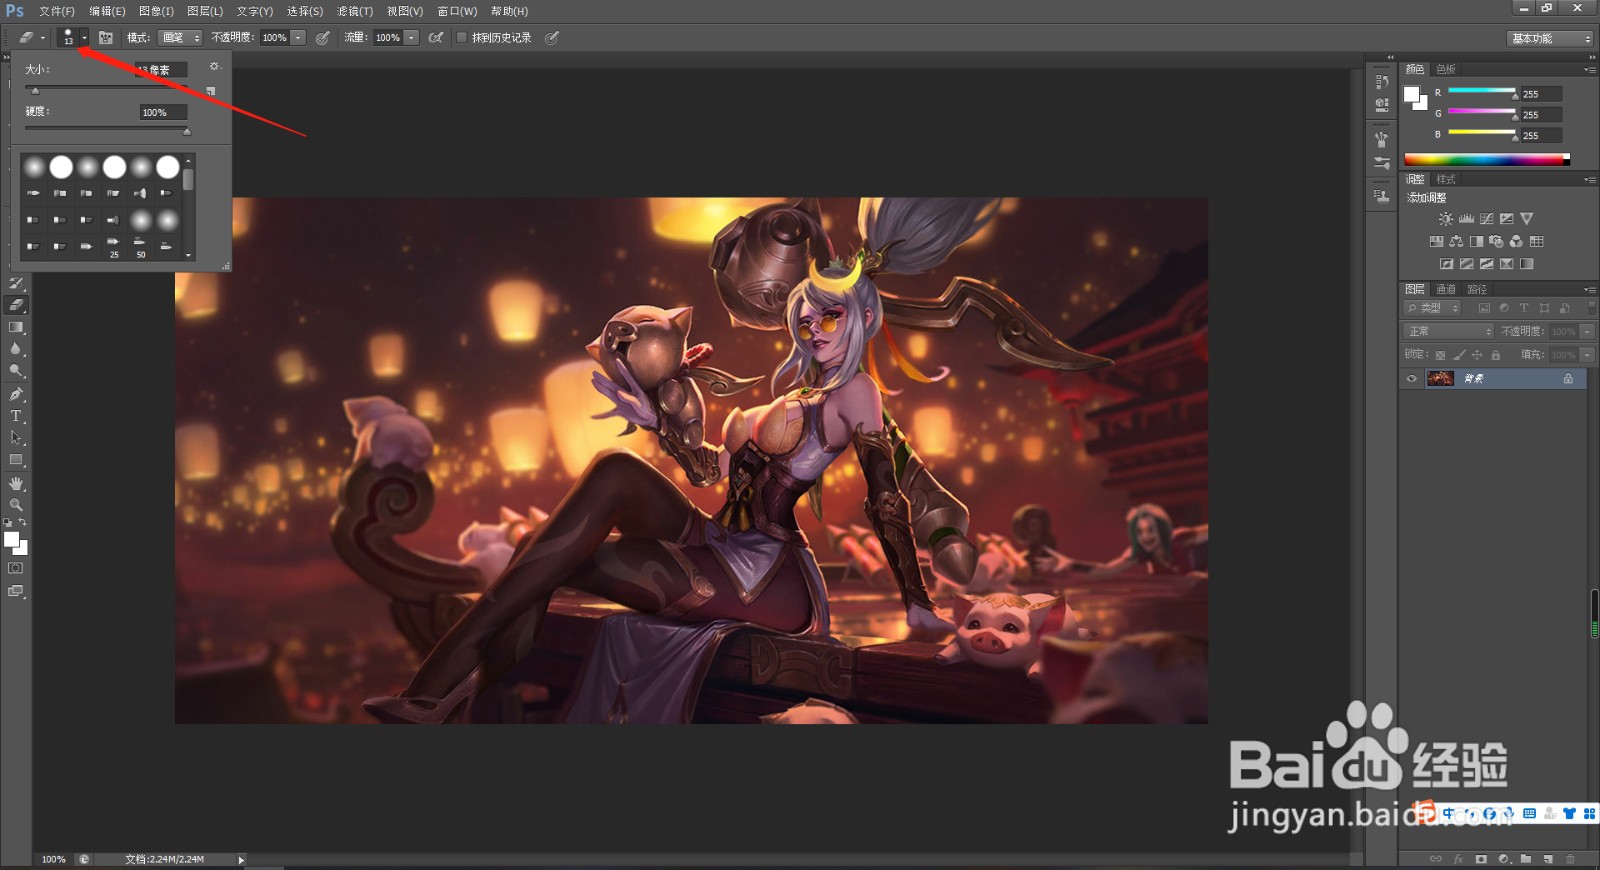Screen dimensions: 1600x870
Task: Add Photo Filter adjustment icon
Action: point(1496,241)
